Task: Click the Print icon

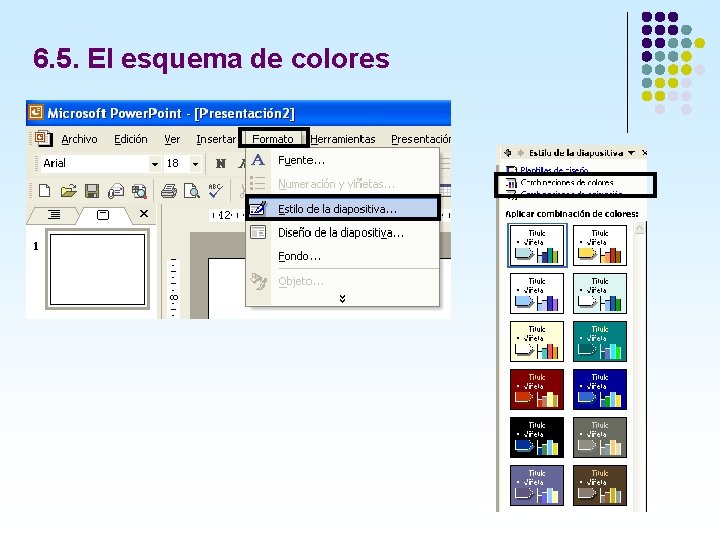Action: (x=169, y=190)
